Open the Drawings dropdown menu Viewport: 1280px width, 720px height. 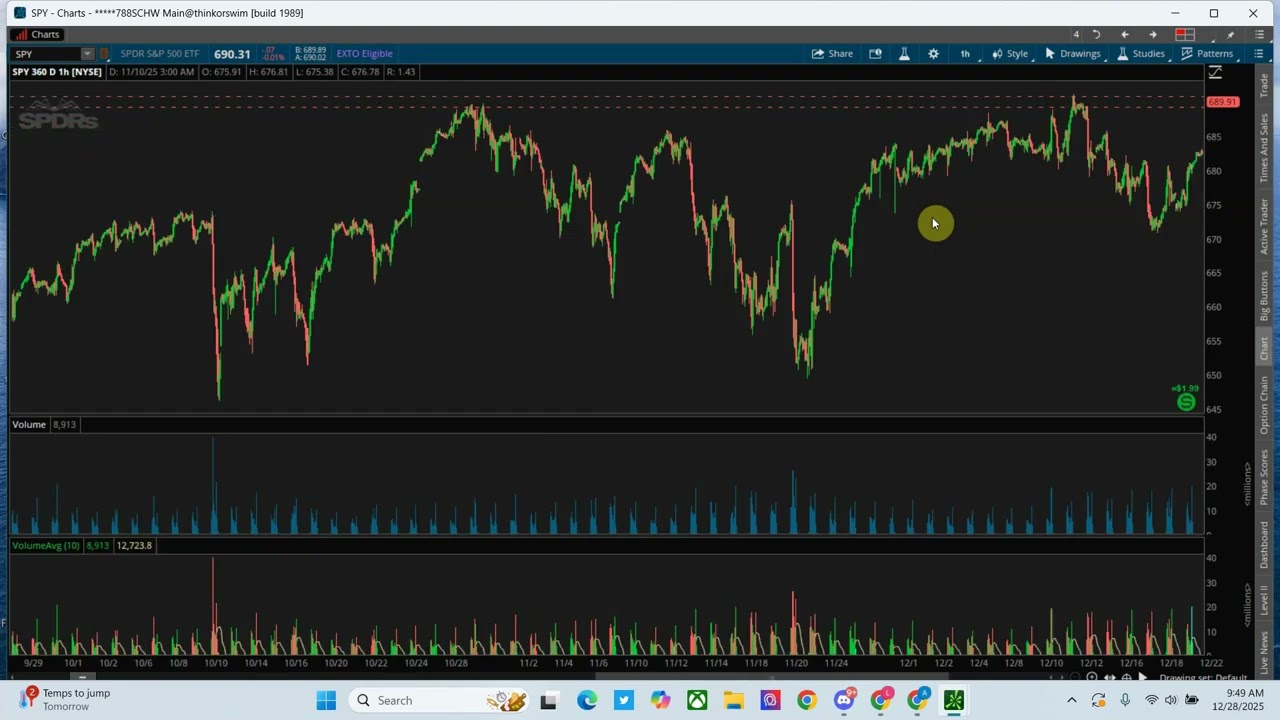pos(1072,54)
